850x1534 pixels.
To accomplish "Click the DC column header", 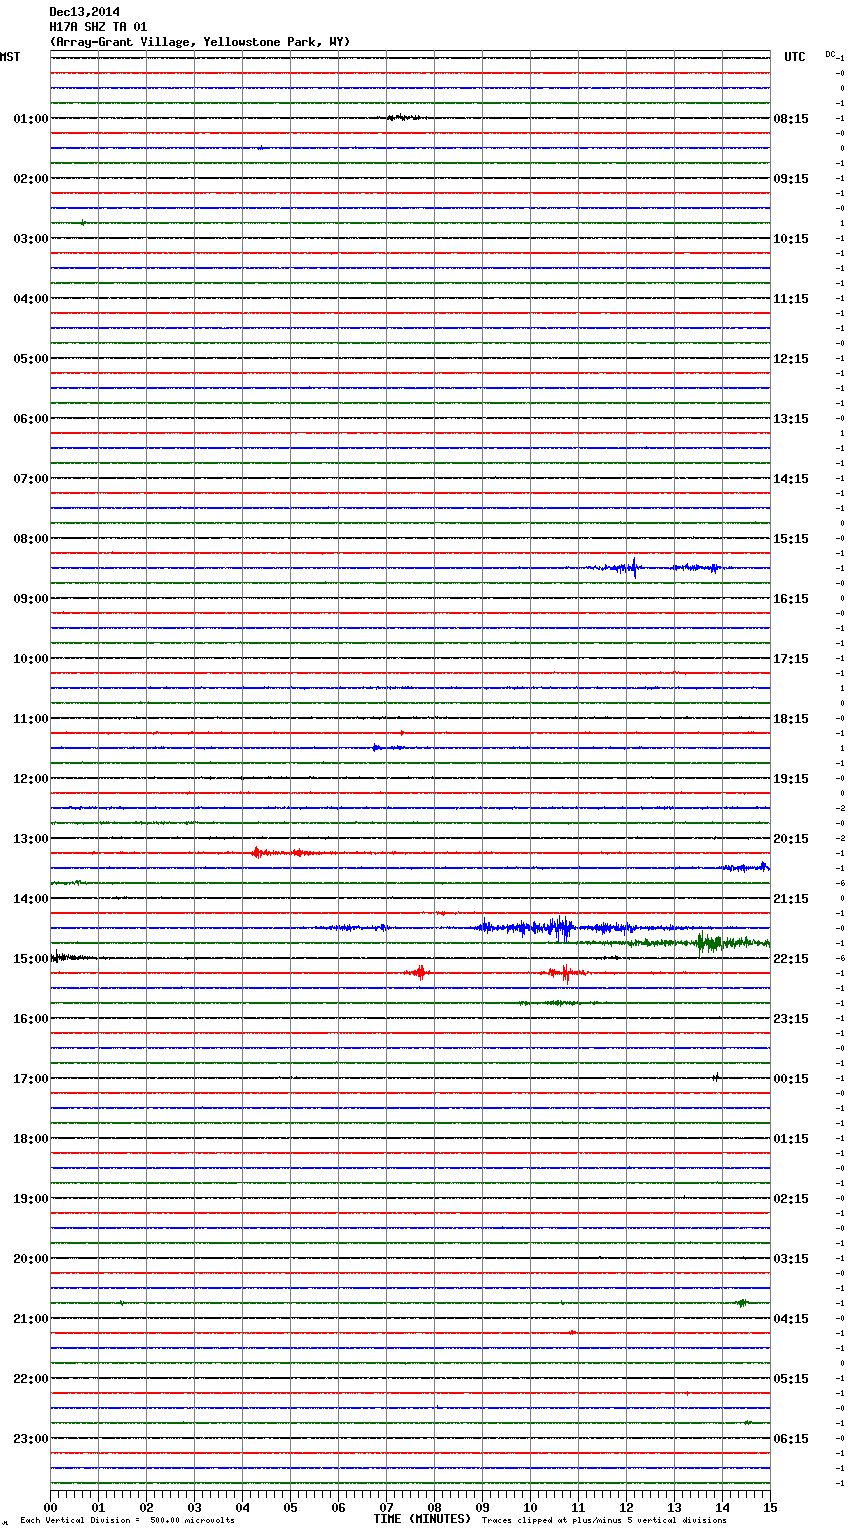I will tap(830, 54).
